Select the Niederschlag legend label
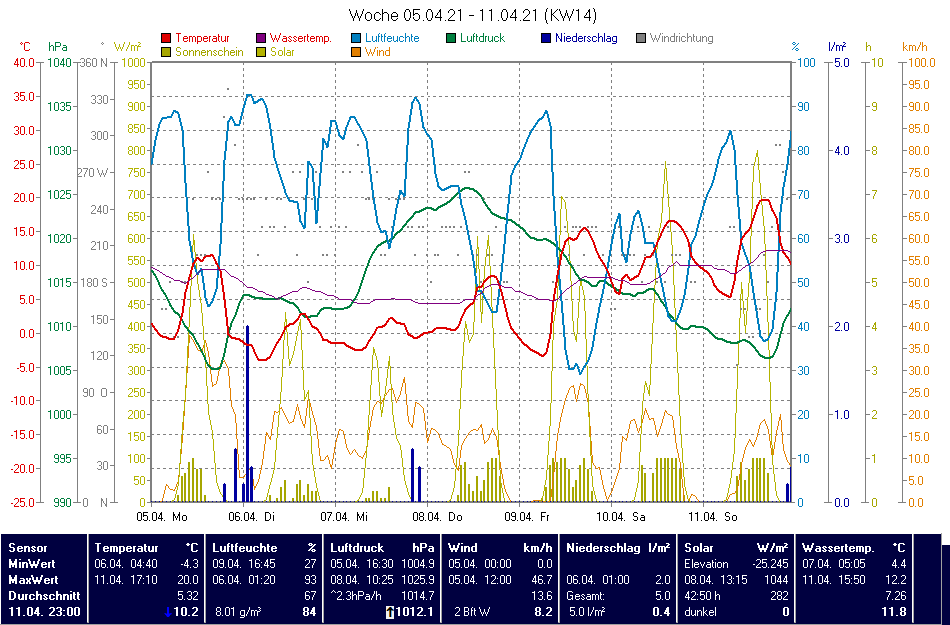The width and height of the screenshot is (950, 625). click(x=586, y=38)
